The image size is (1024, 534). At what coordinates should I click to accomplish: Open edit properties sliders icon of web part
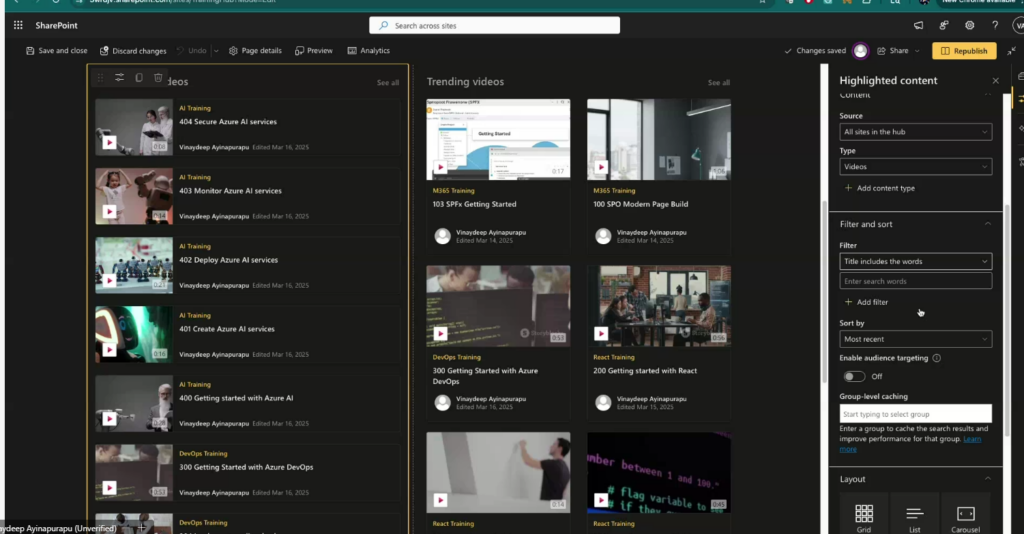(x=120, y=78)
